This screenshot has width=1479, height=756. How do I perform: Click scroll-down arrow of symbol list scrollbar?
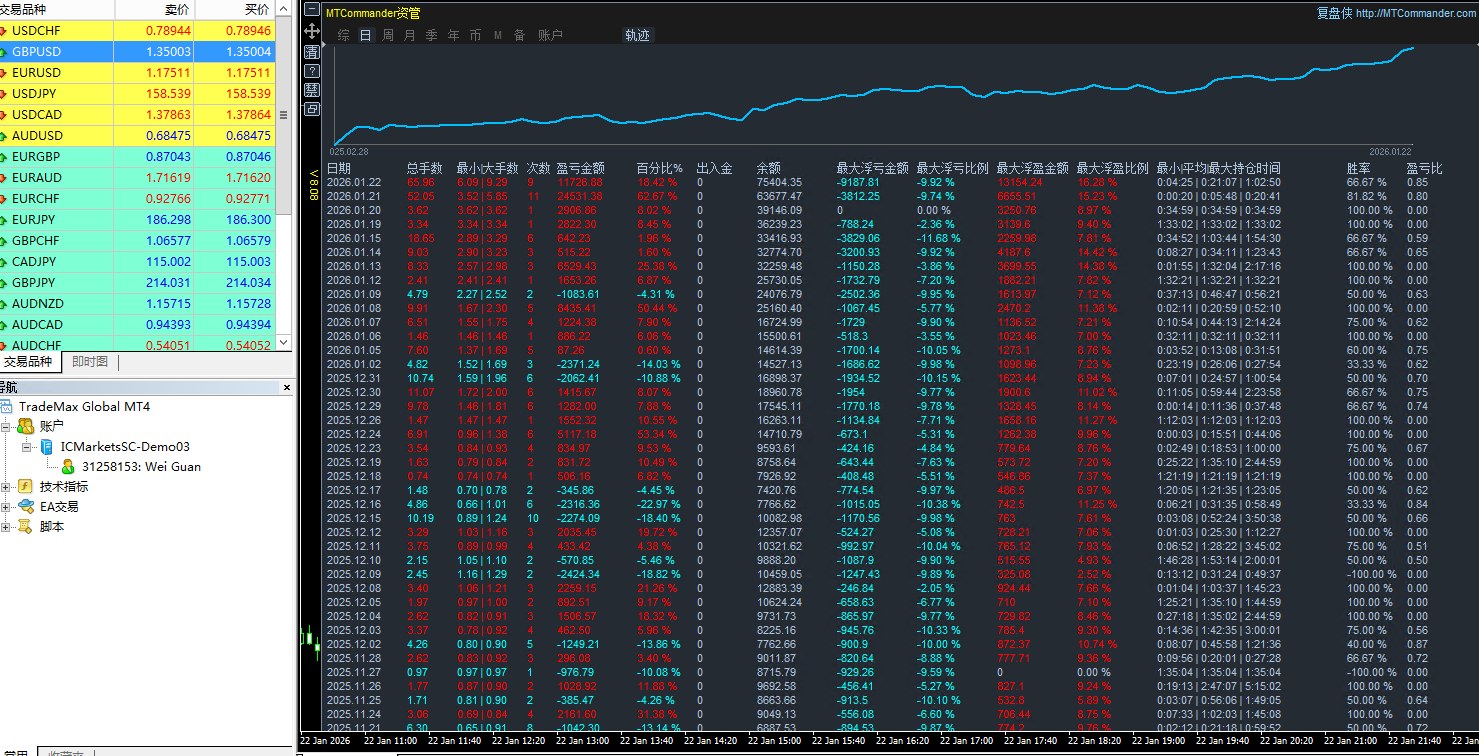pyautogui.click(x=283, y=342)
